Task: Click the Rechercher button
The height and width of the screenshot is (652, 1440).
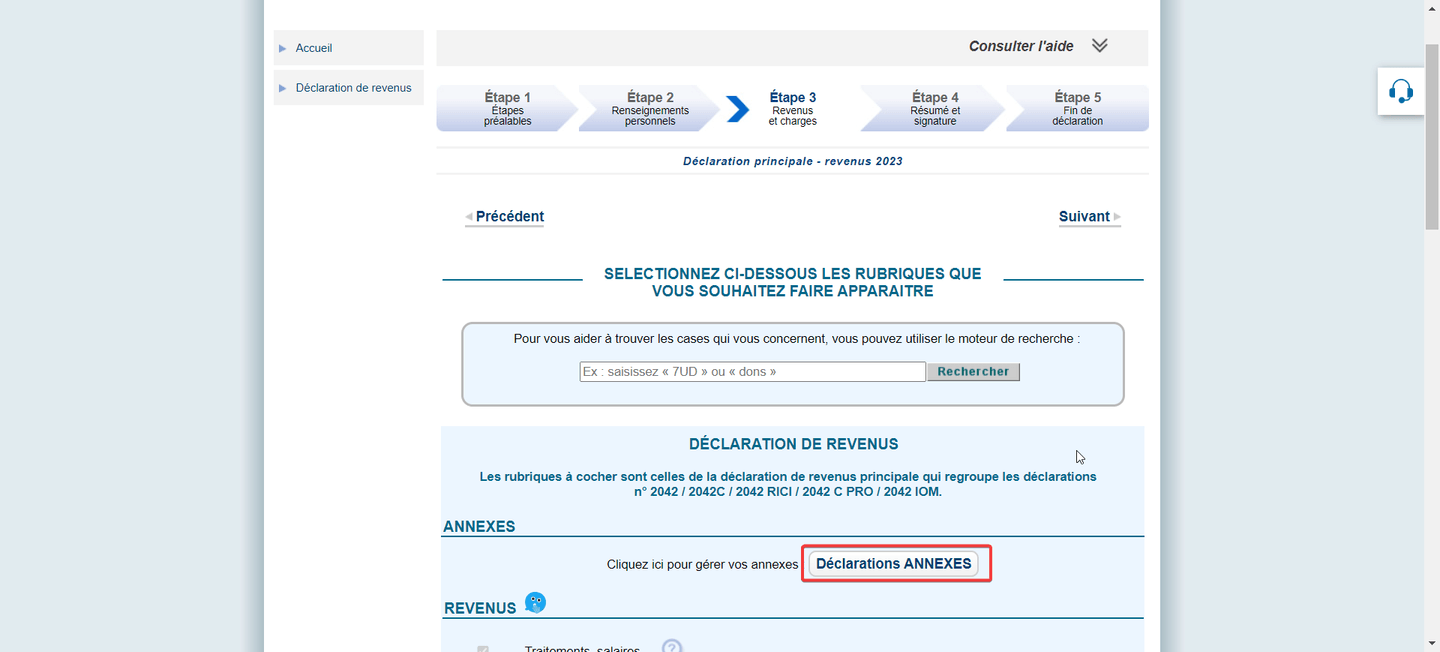Action: [x=973, y=371]
